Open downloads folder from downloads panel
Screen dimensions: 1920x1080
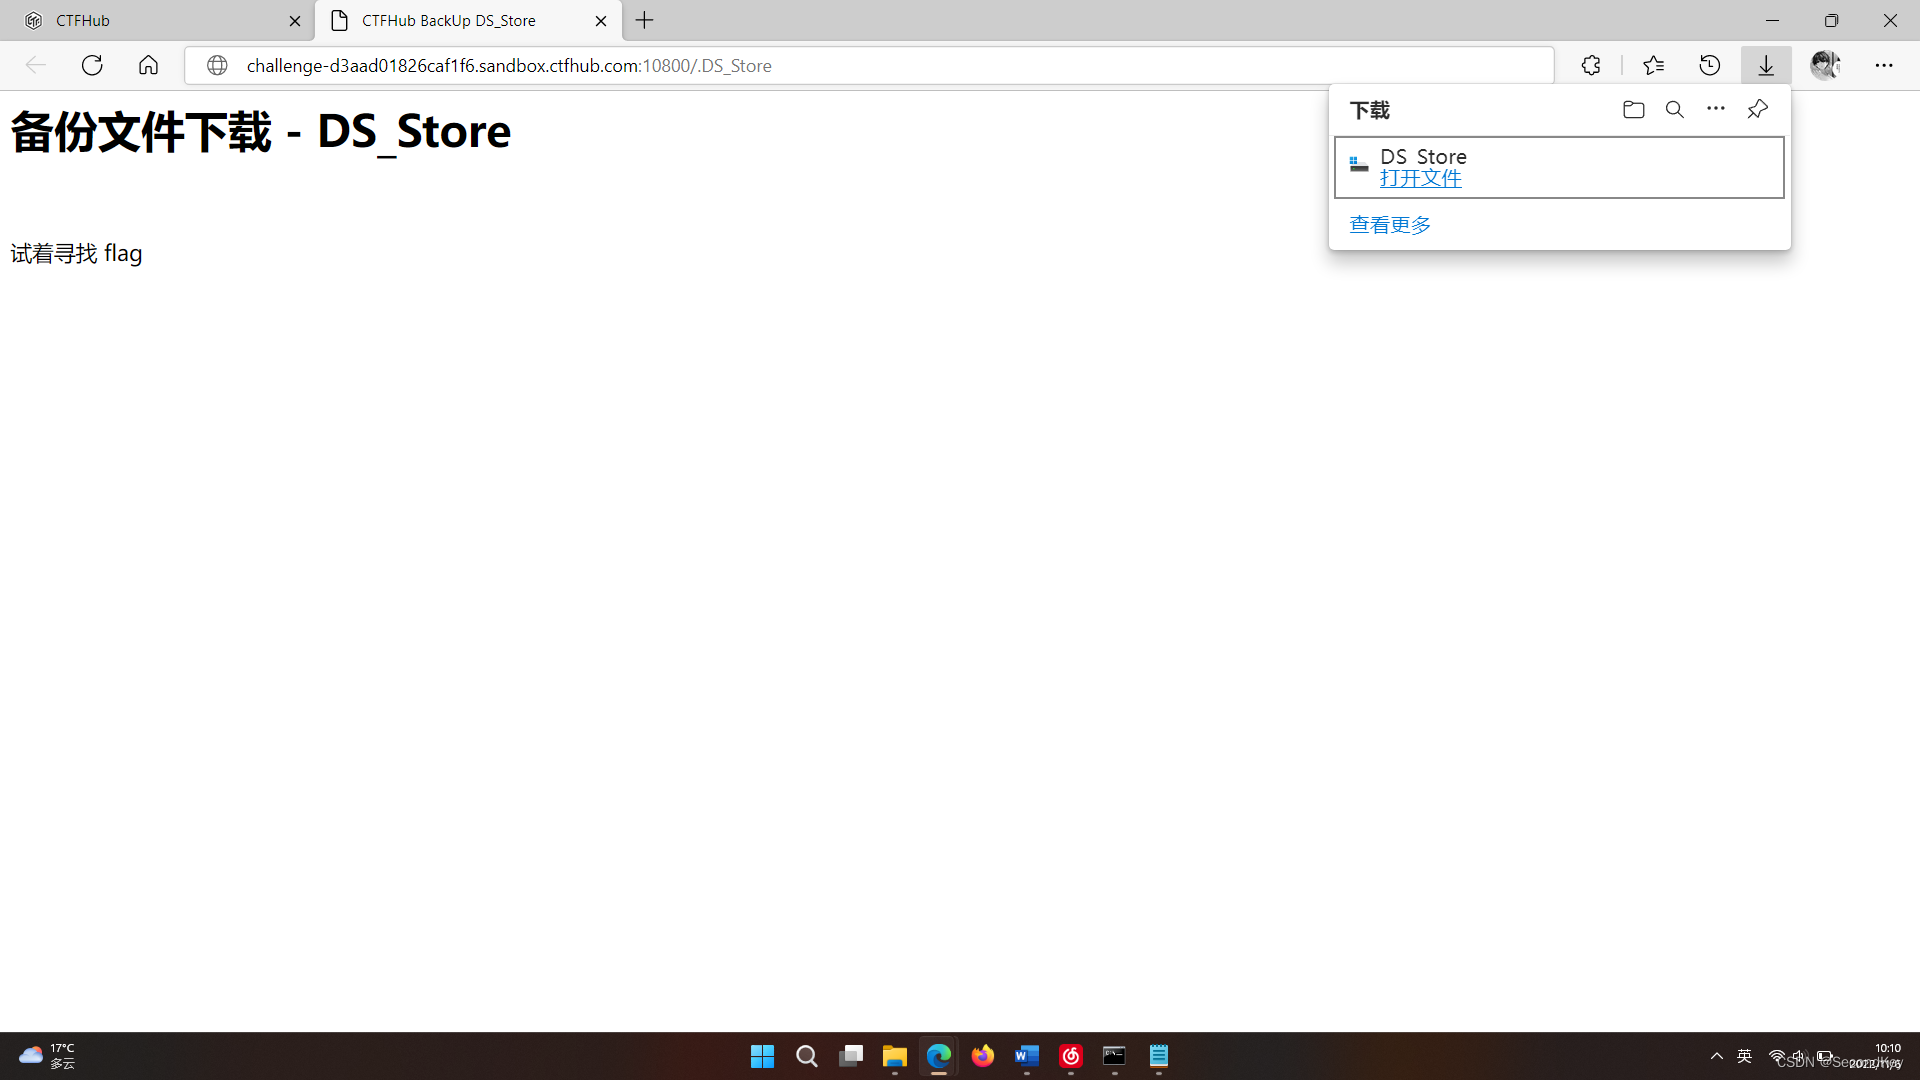(x=1633, y=109)
